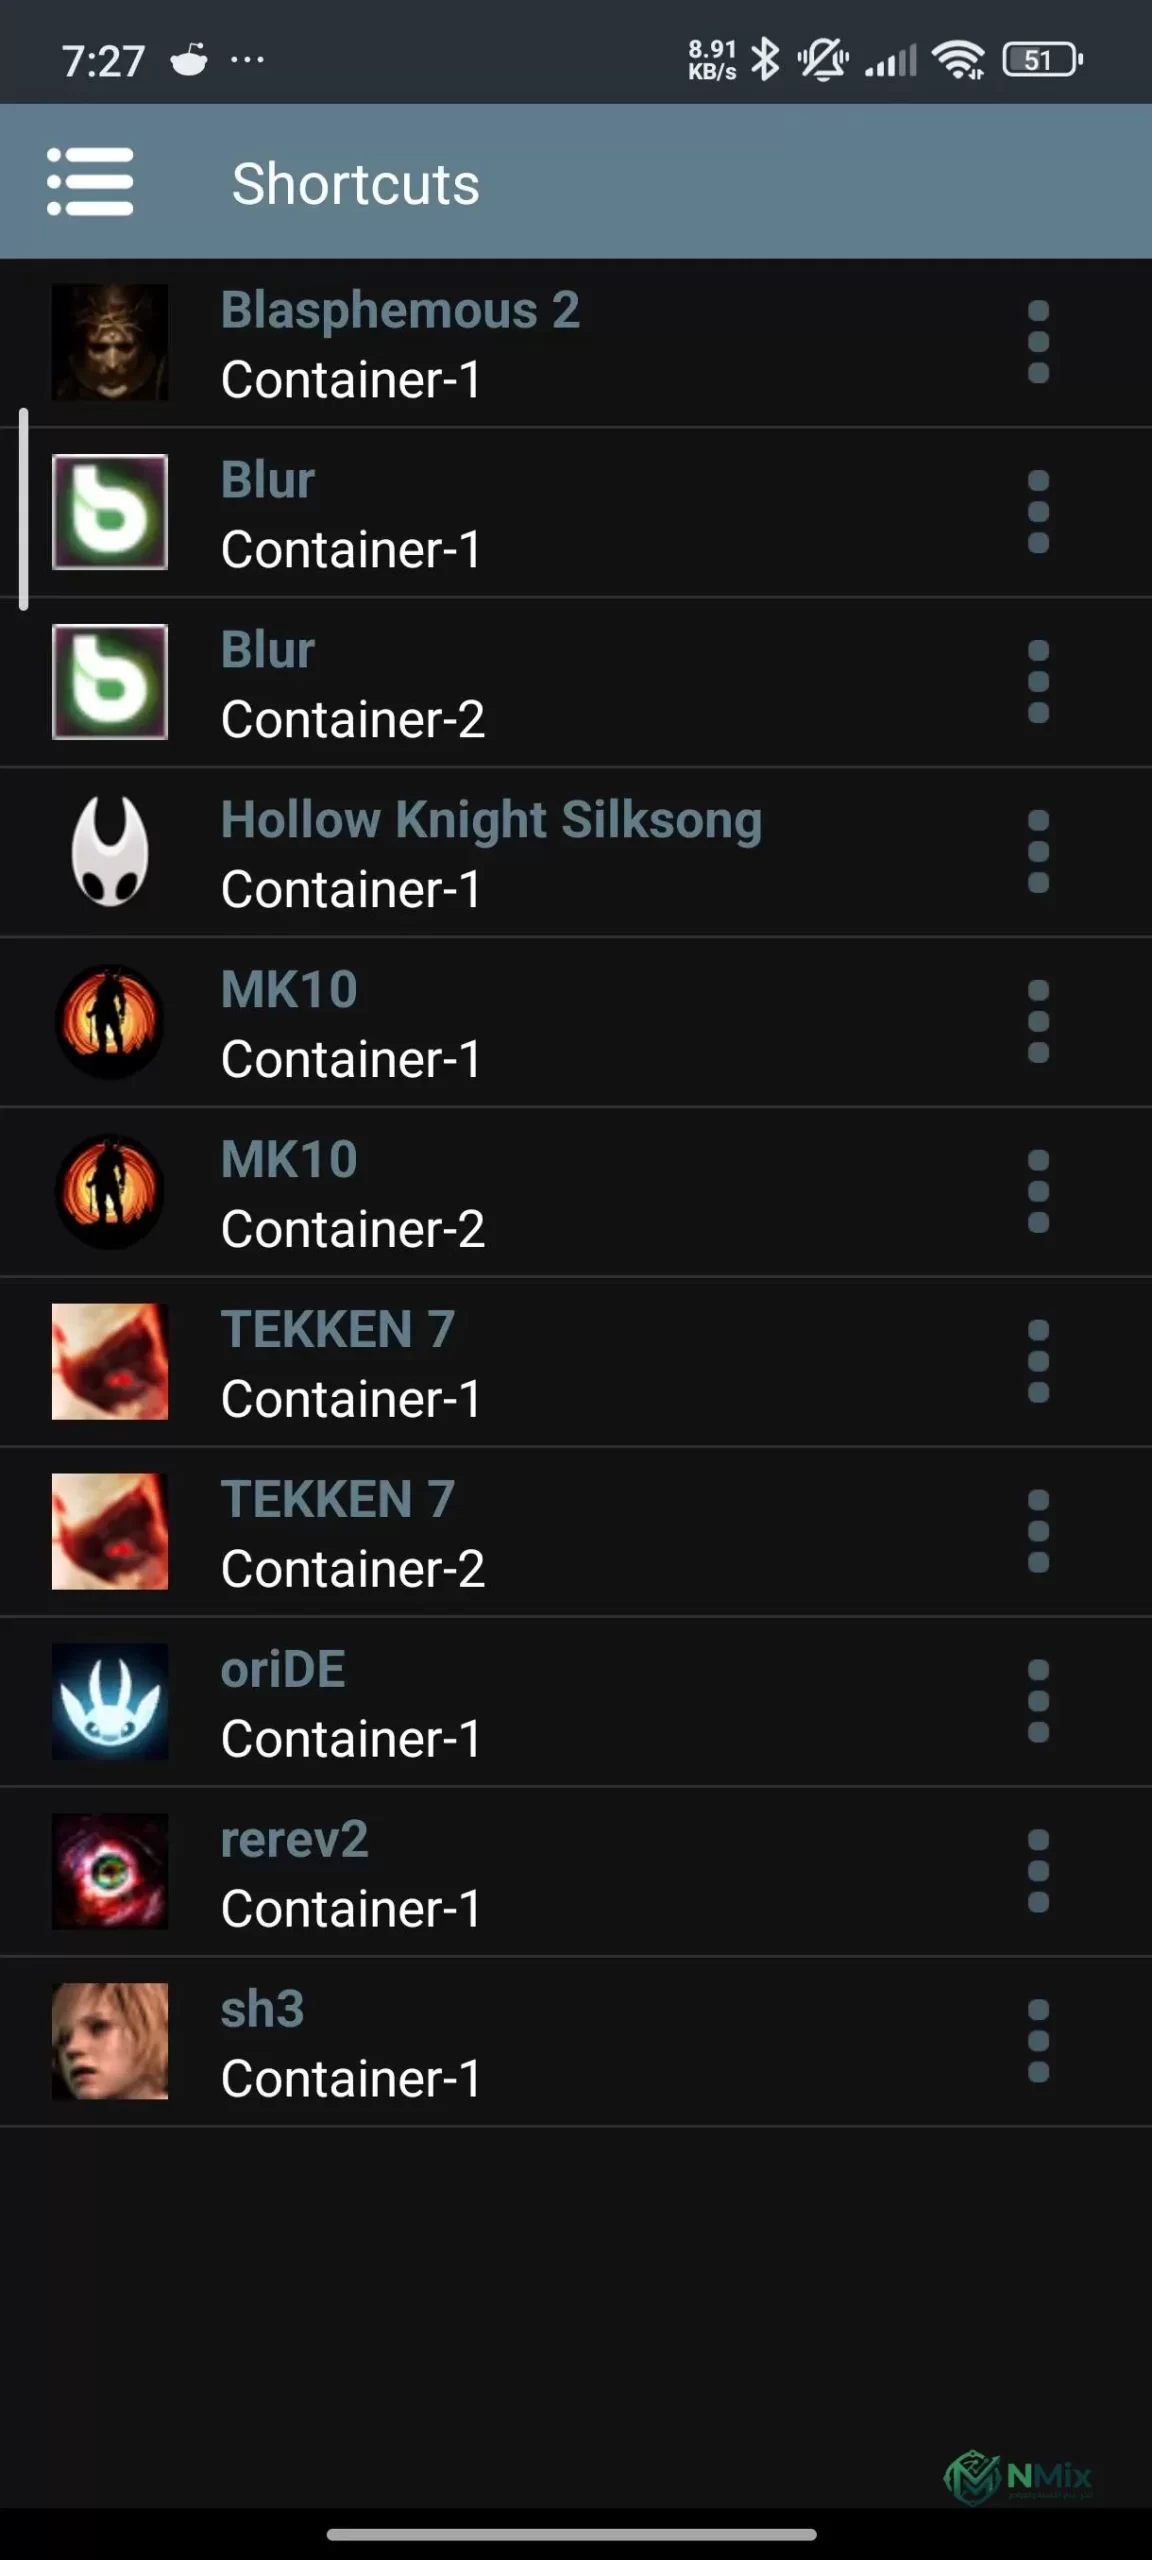The image size is (1152, 2560).
Task: Open three-dot menu for sh3 shortcut
Action: pyautogui.click(x=1038, y=2041)
